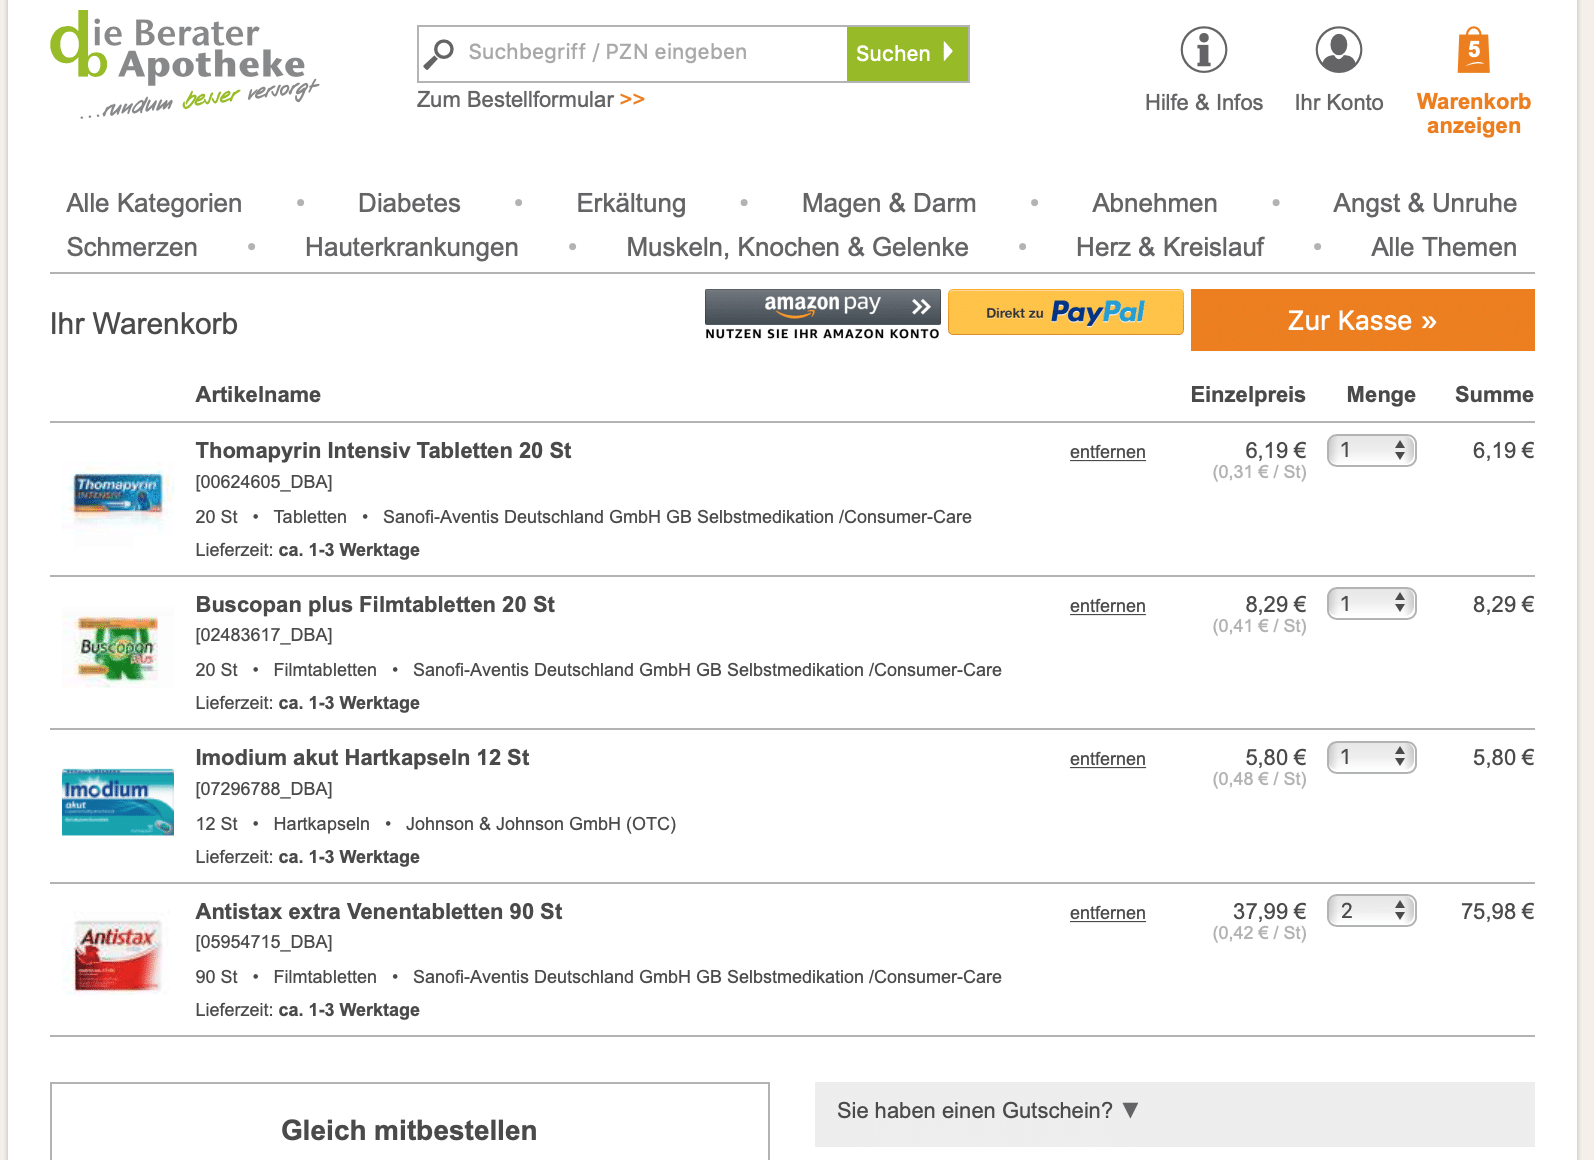Click the Einzelpreis column header

click(1248, 395)
